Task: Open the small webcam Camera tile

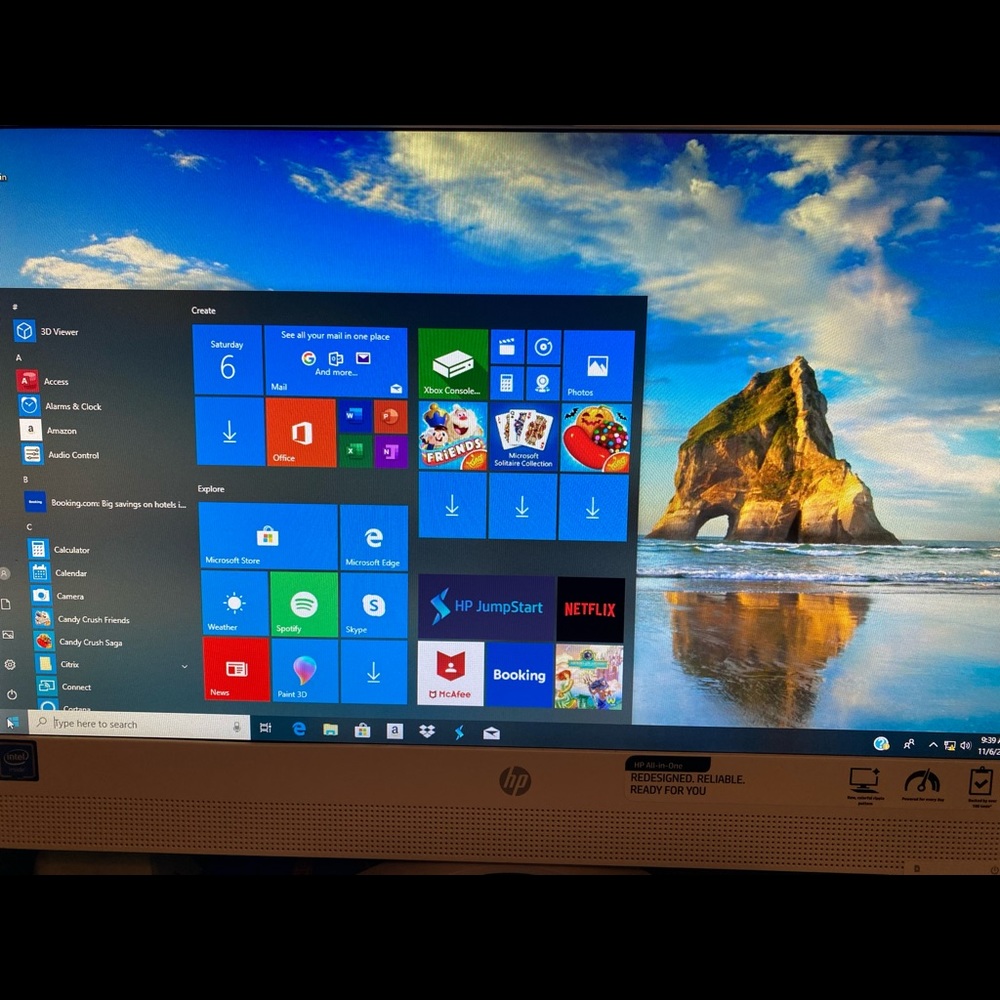Action: tap(543, 383)
